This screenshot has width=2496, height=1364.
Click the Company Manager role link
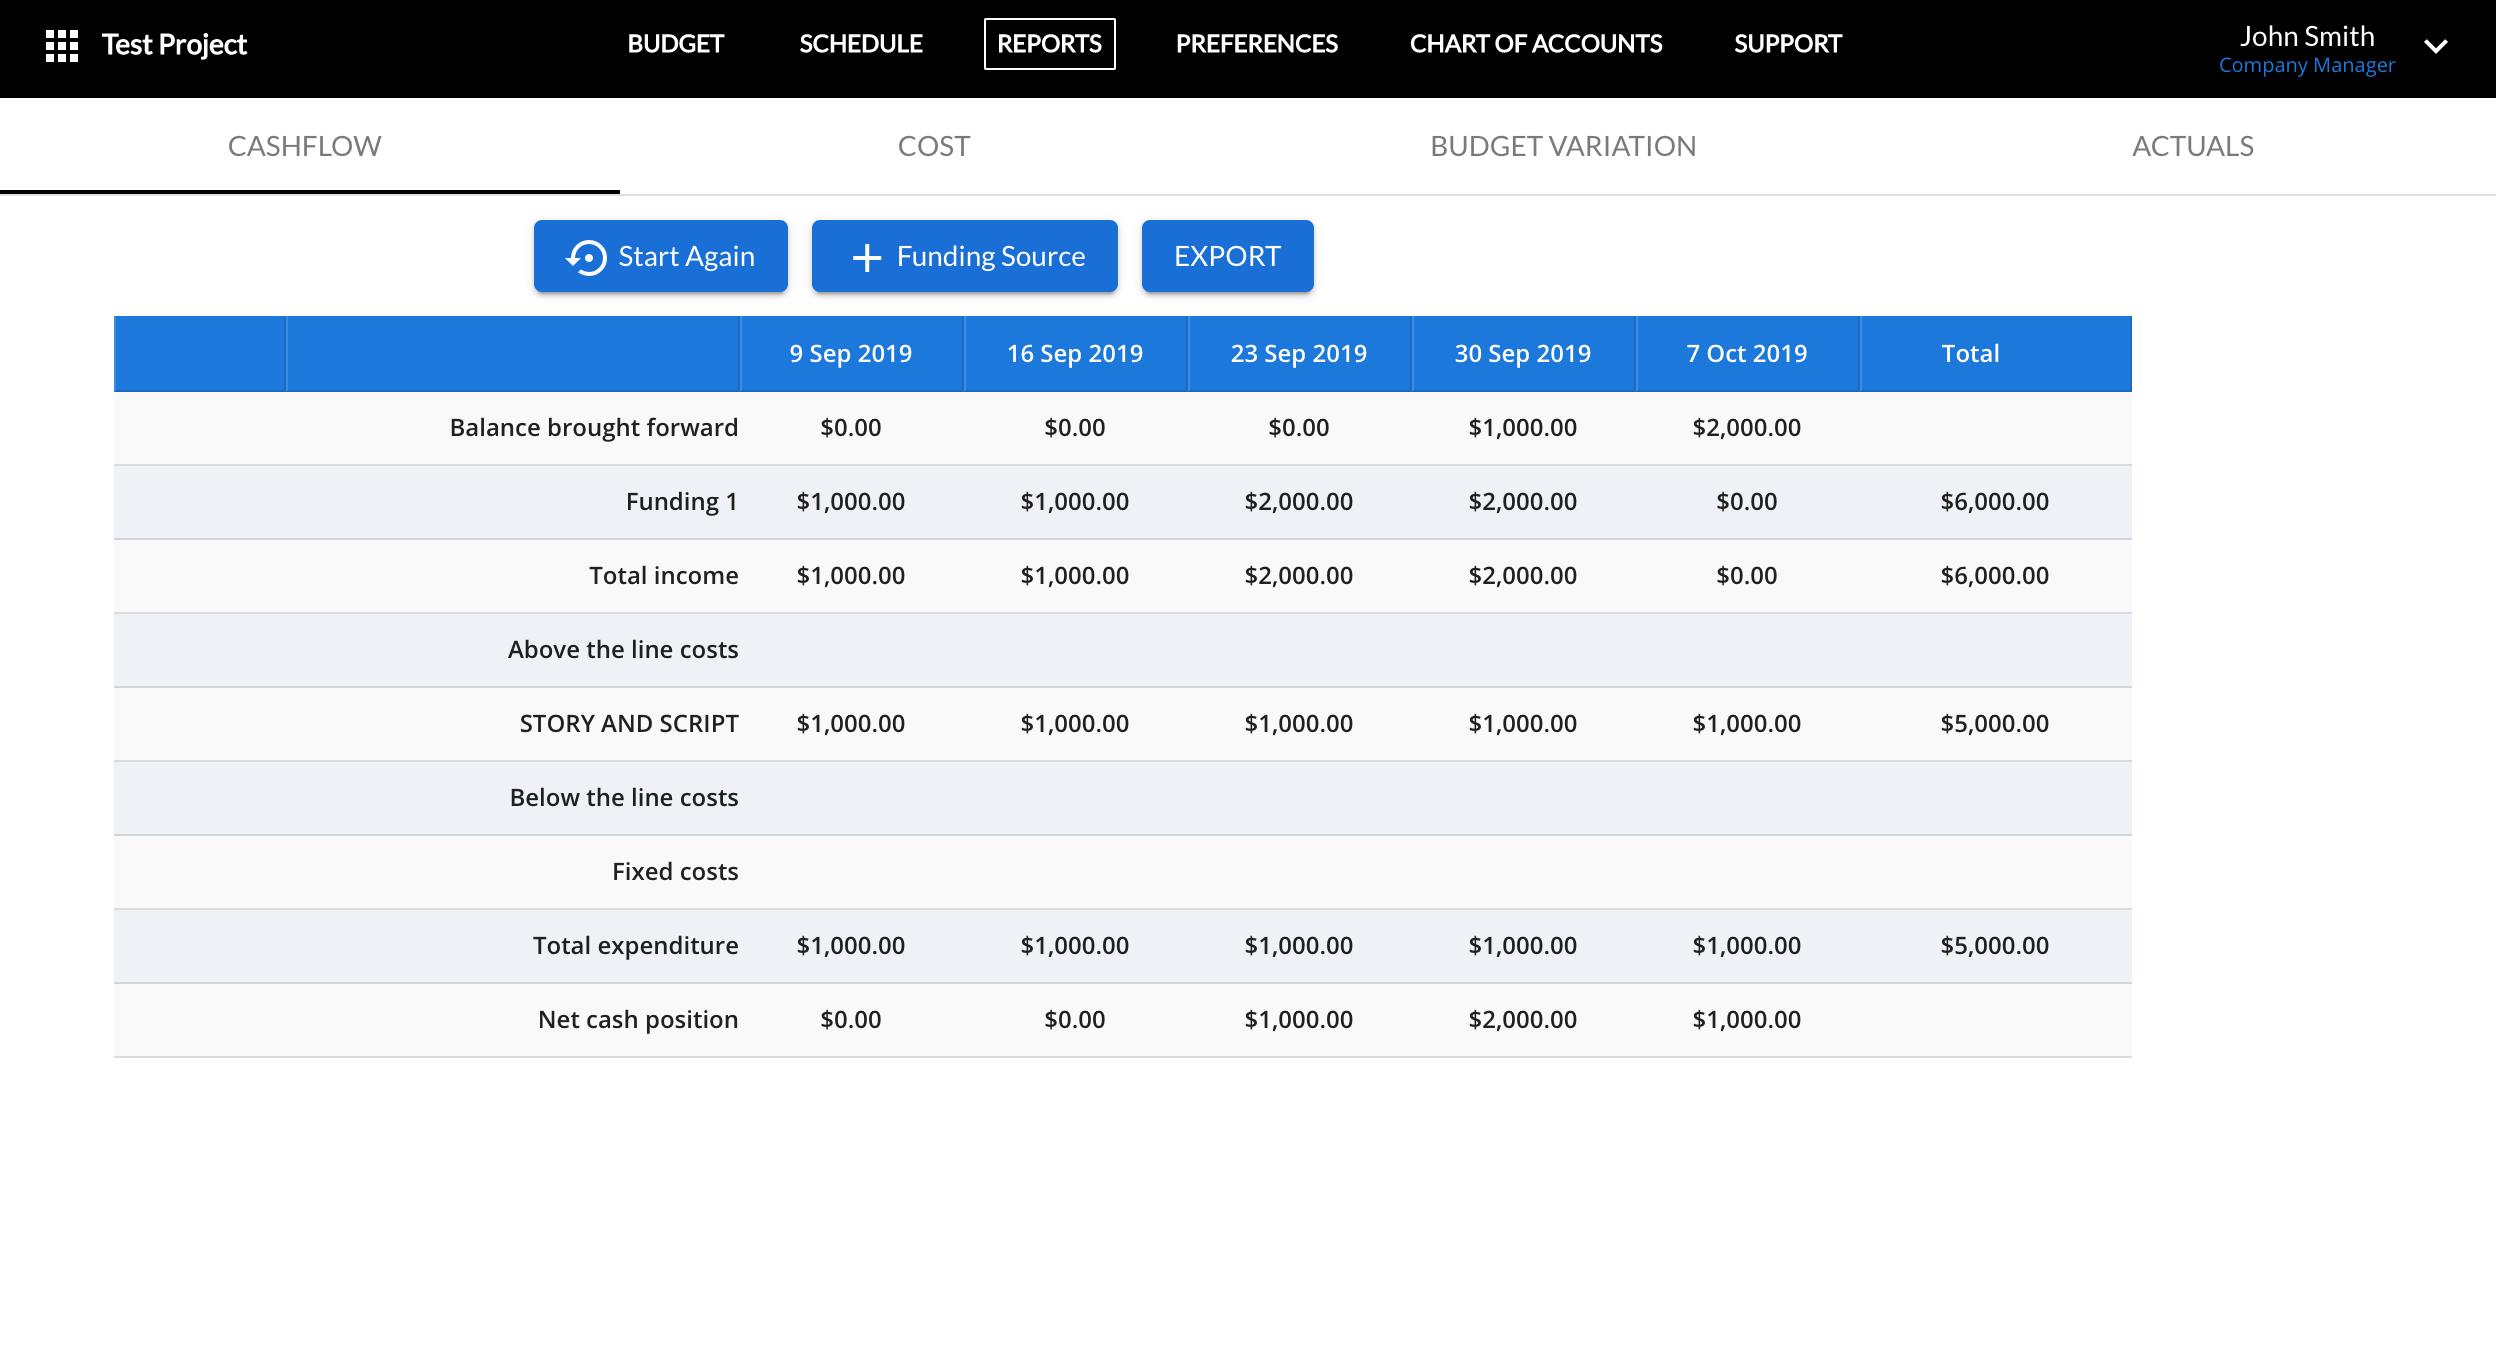tap(2306, 66)
